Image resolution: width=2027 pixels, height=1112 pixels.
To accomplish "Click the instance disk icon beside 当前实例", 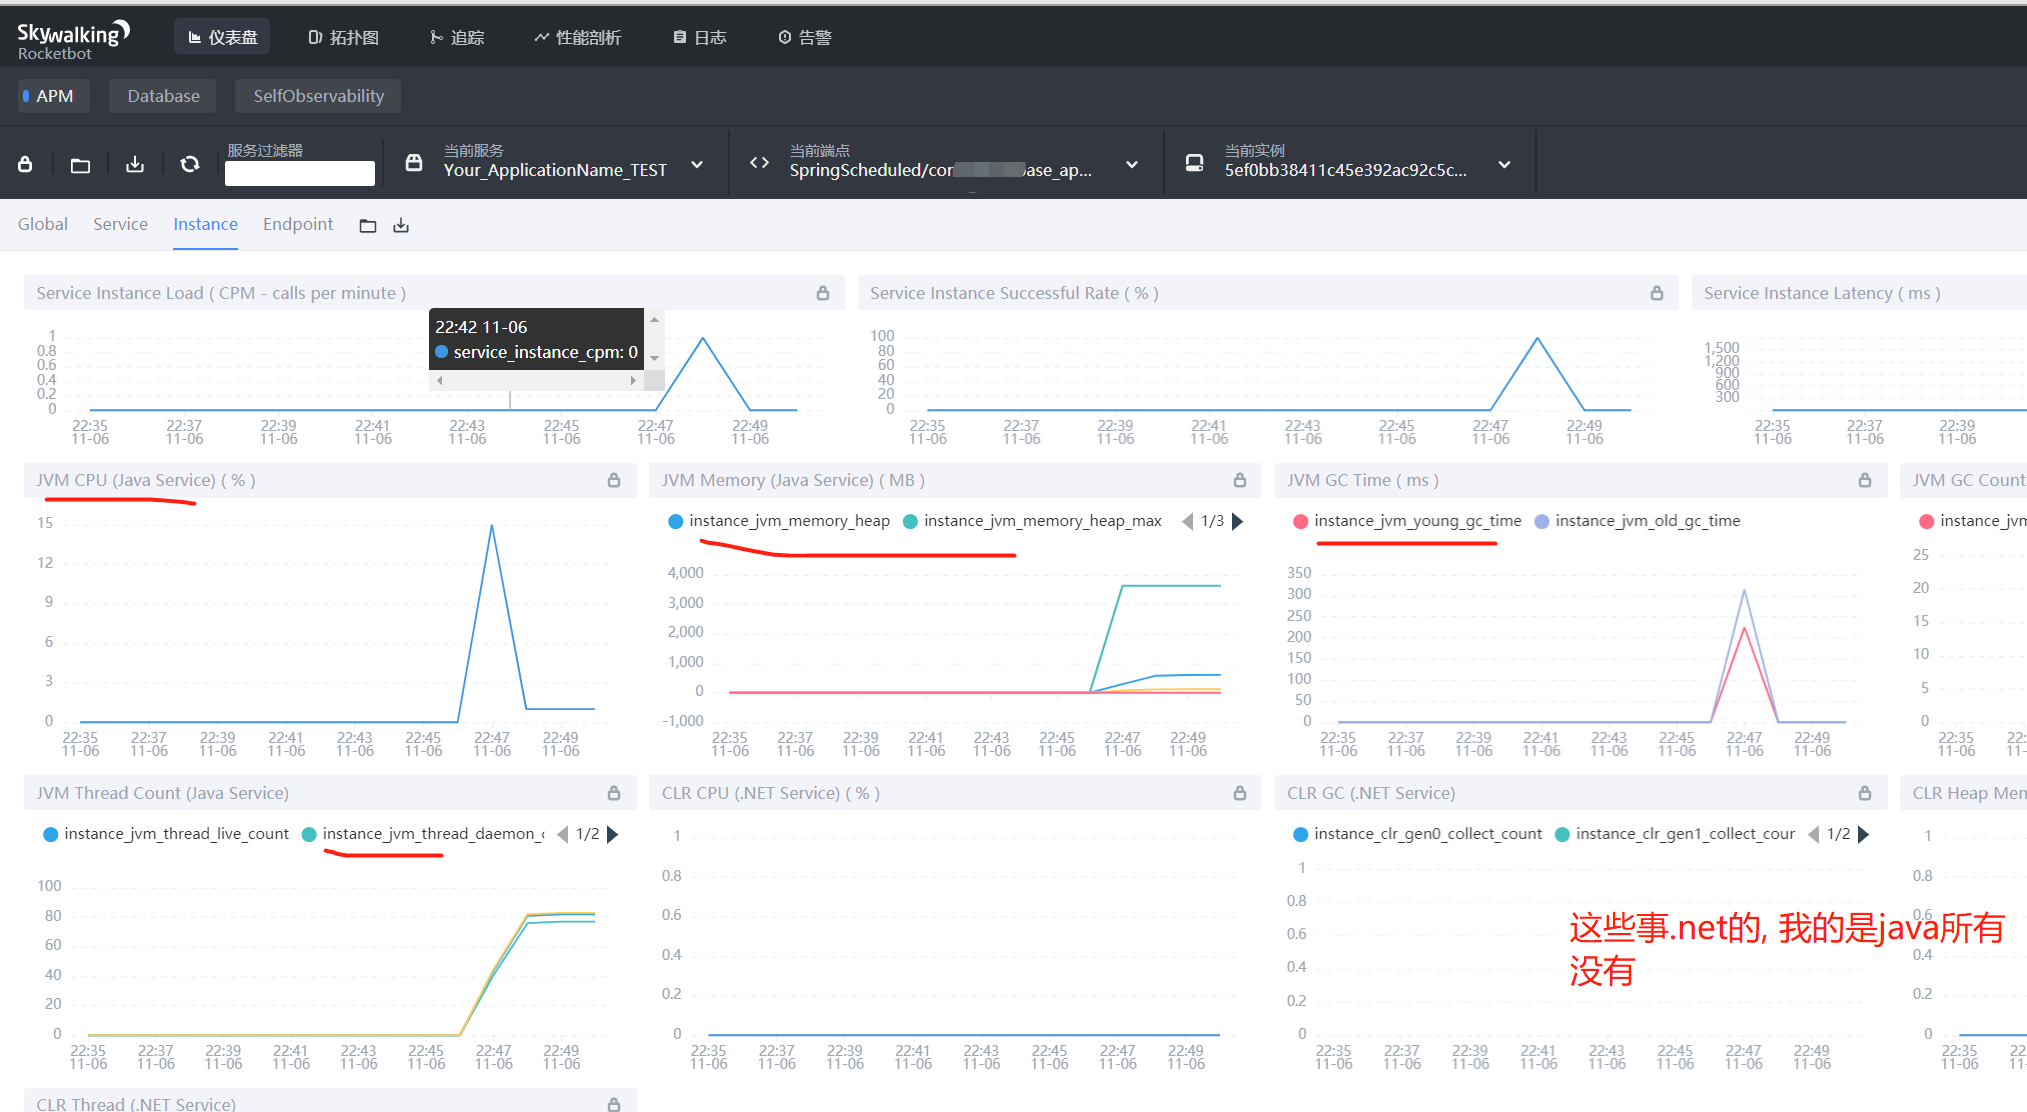I will (x=1194, y=163).
